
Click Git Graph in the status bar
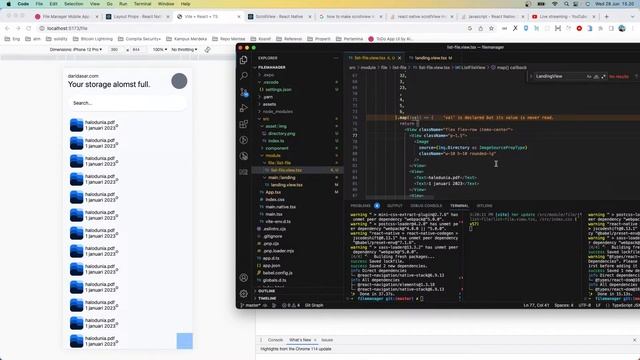314,305
